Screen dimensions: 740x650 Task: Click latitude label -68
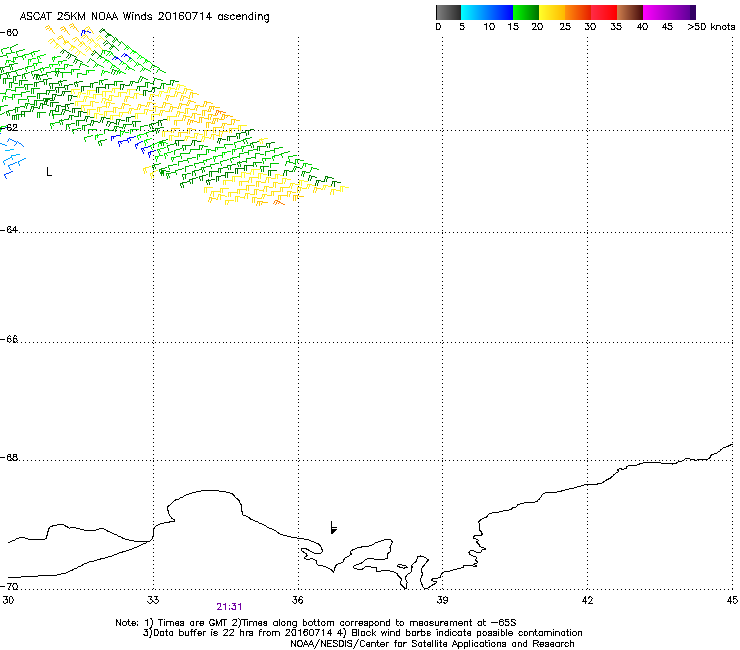click(9, 457)
